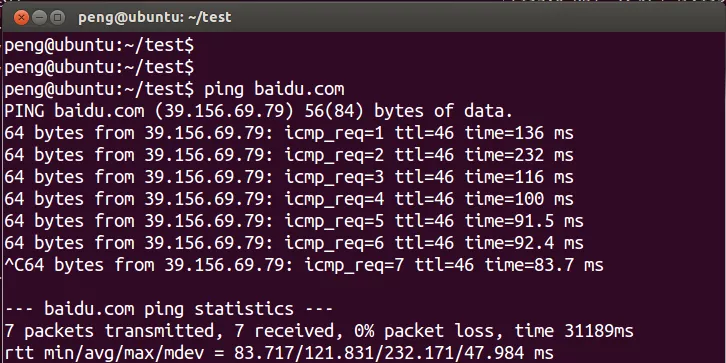This screenshot has width=726, height=363.
Task: Close the terminal window with the red button
Action: [21, 18]
